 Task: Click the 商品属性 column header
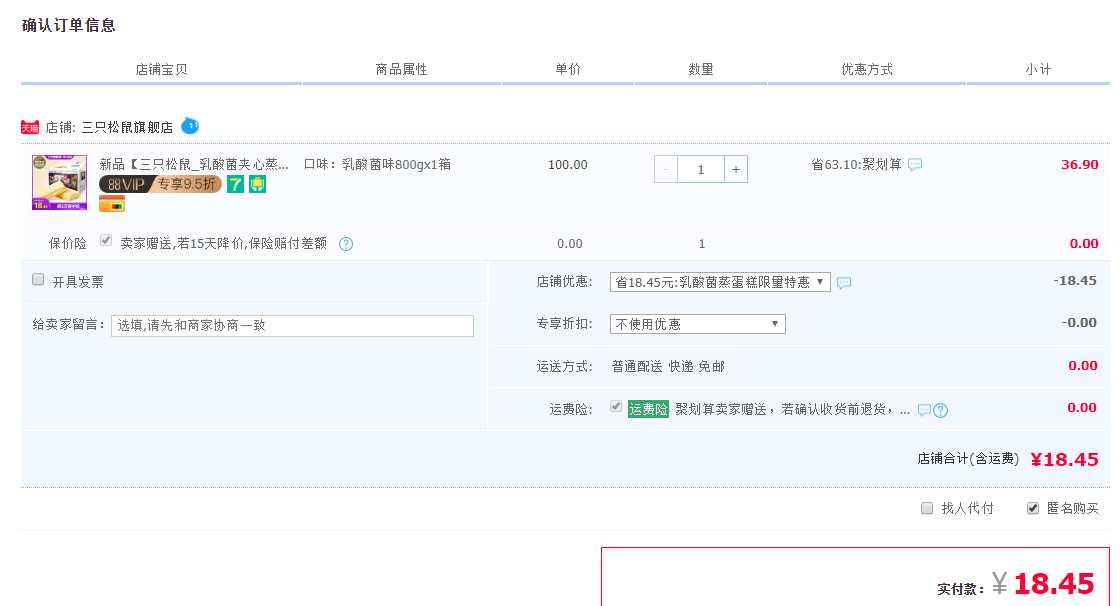point(401,69)
